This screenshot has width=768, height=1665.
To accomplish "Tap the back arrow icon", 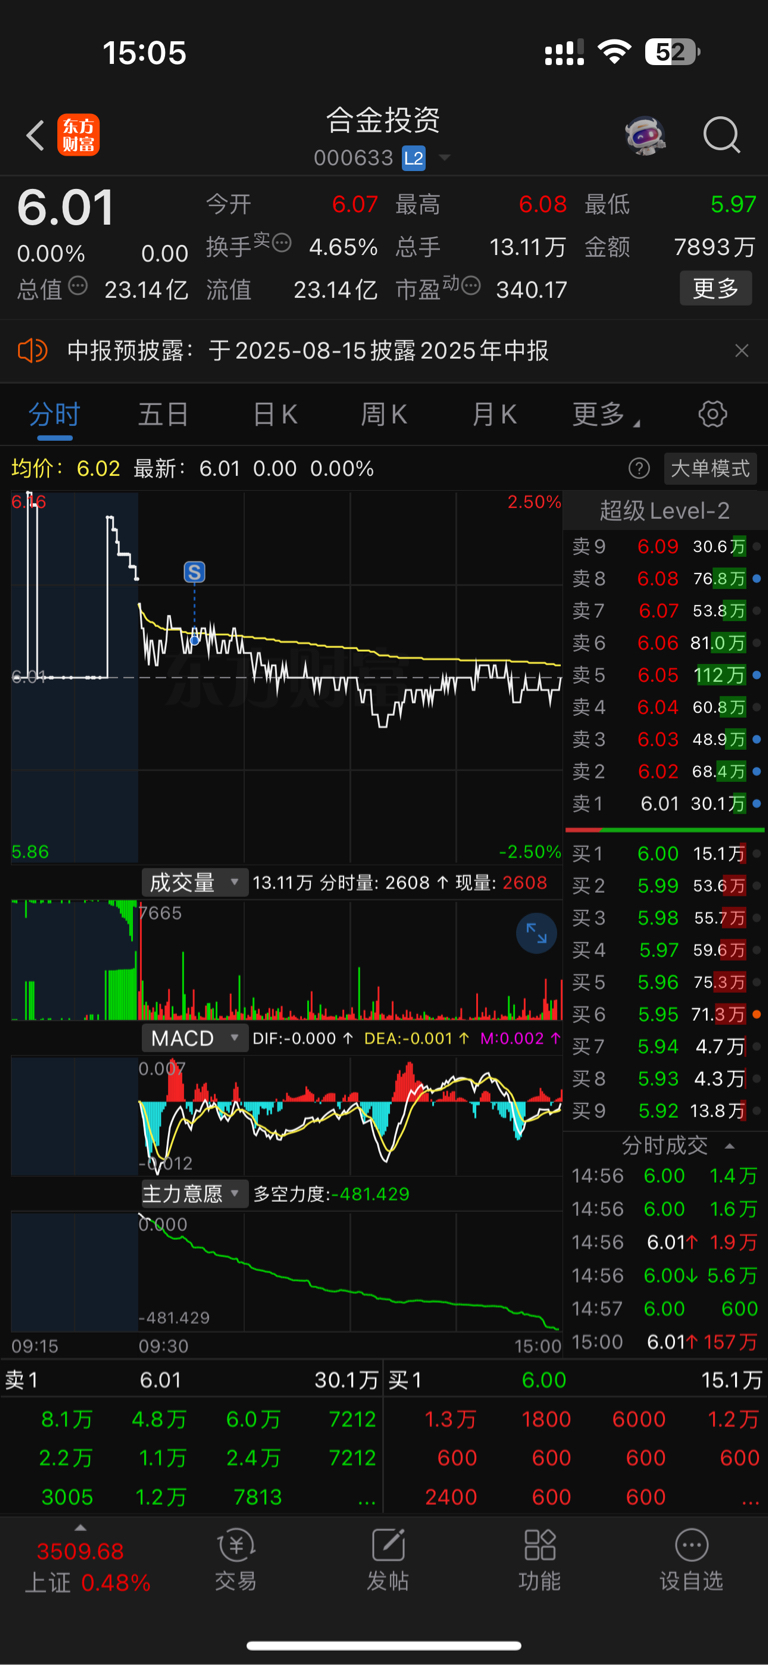I will click(x=35, y=135).
